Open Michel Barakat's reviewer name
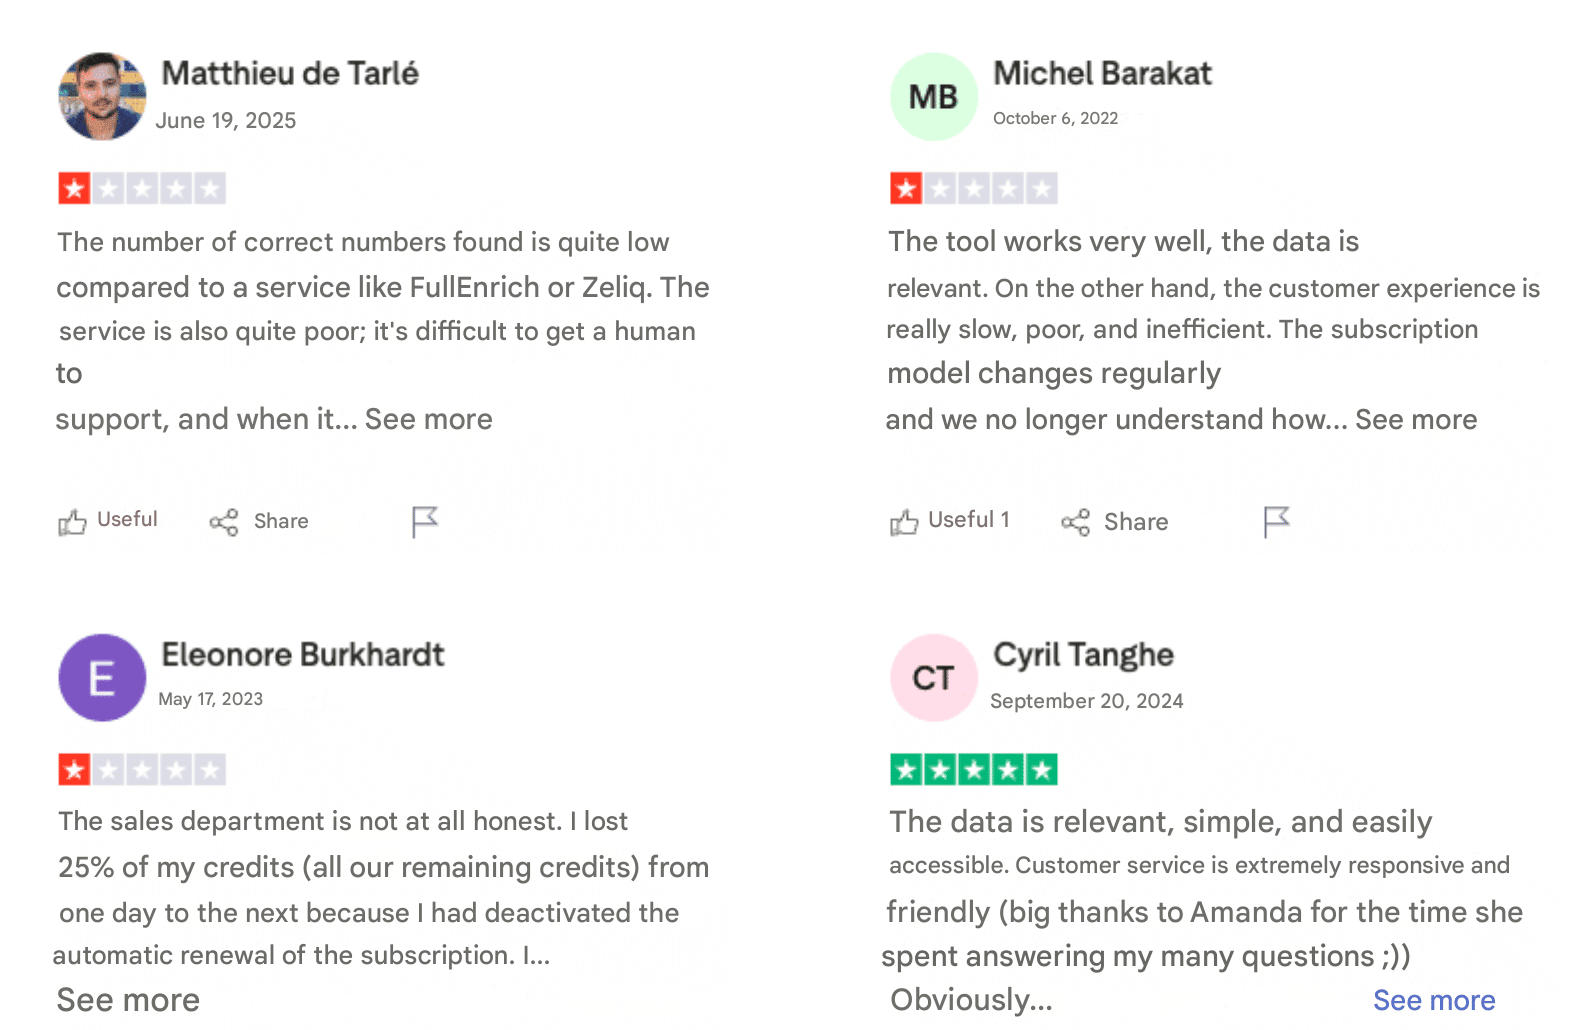Image resolution: width=1574 pixels, height=1030 pixels. (1102, 73)
